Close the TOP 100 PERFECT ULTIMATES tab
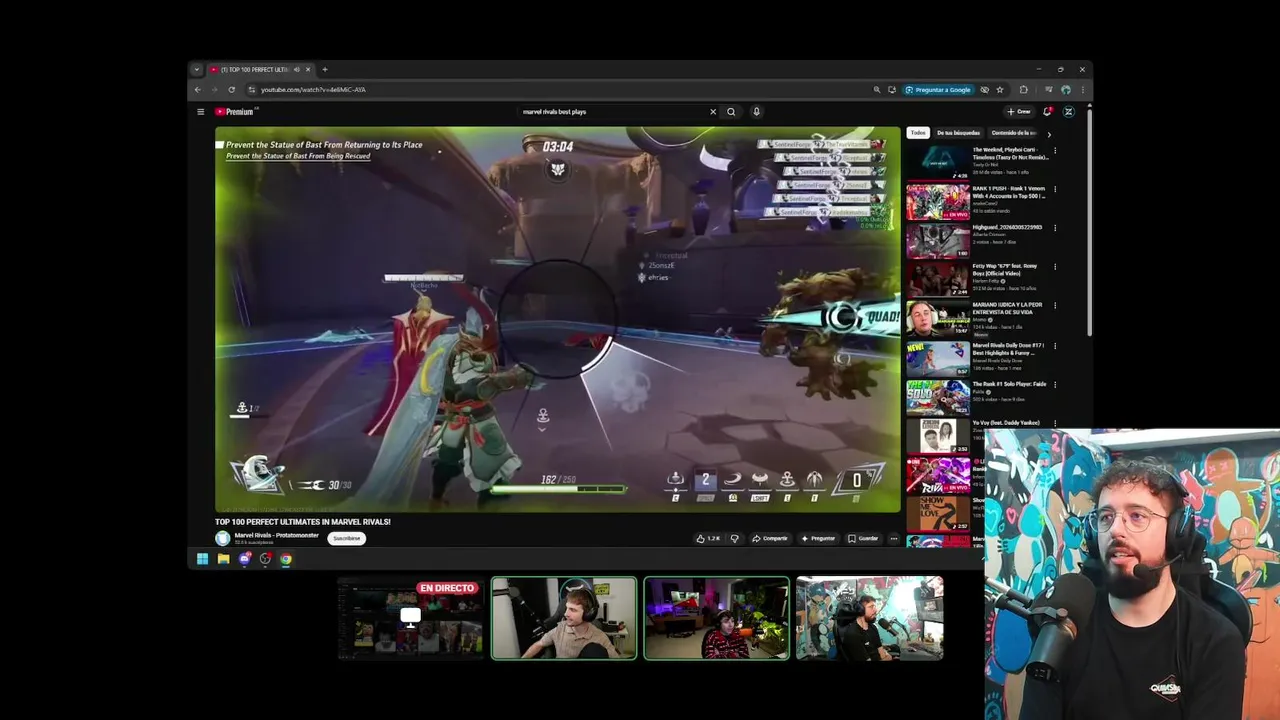 308,70
